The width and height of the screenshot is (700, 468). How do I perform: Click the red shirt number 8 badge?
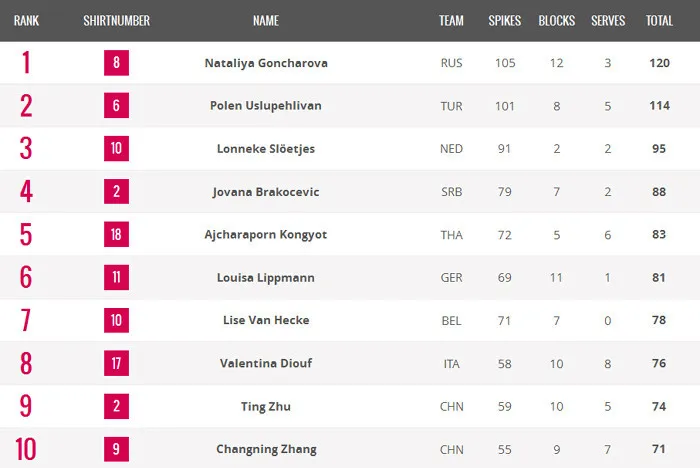tap(117, 63)
